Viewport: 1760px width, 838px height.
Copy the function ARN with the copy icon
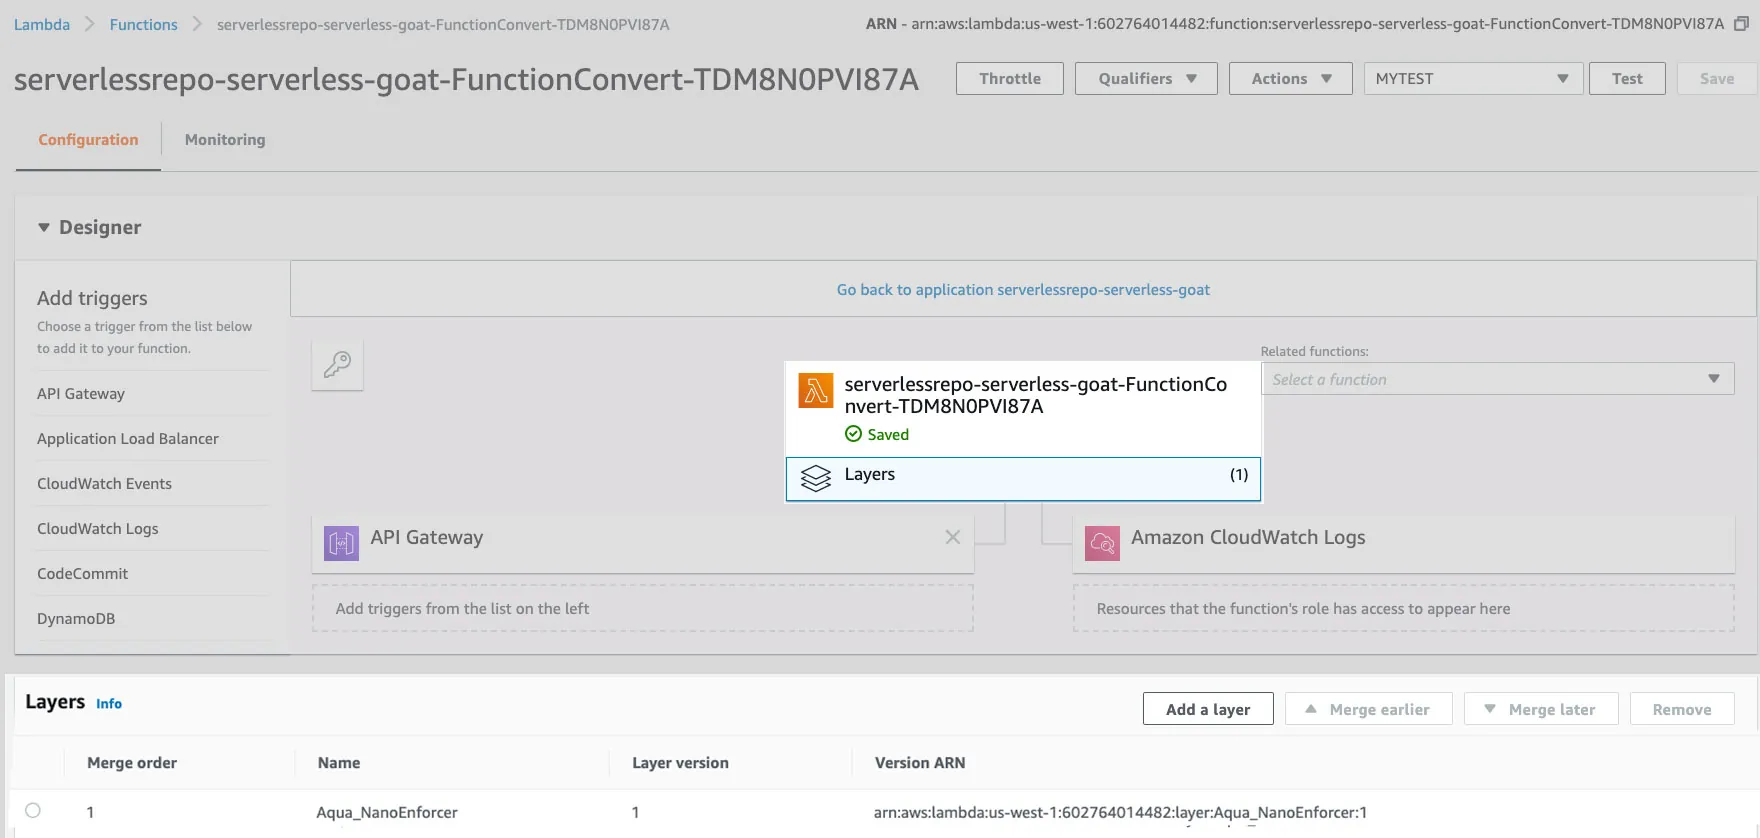point(1741,24)
